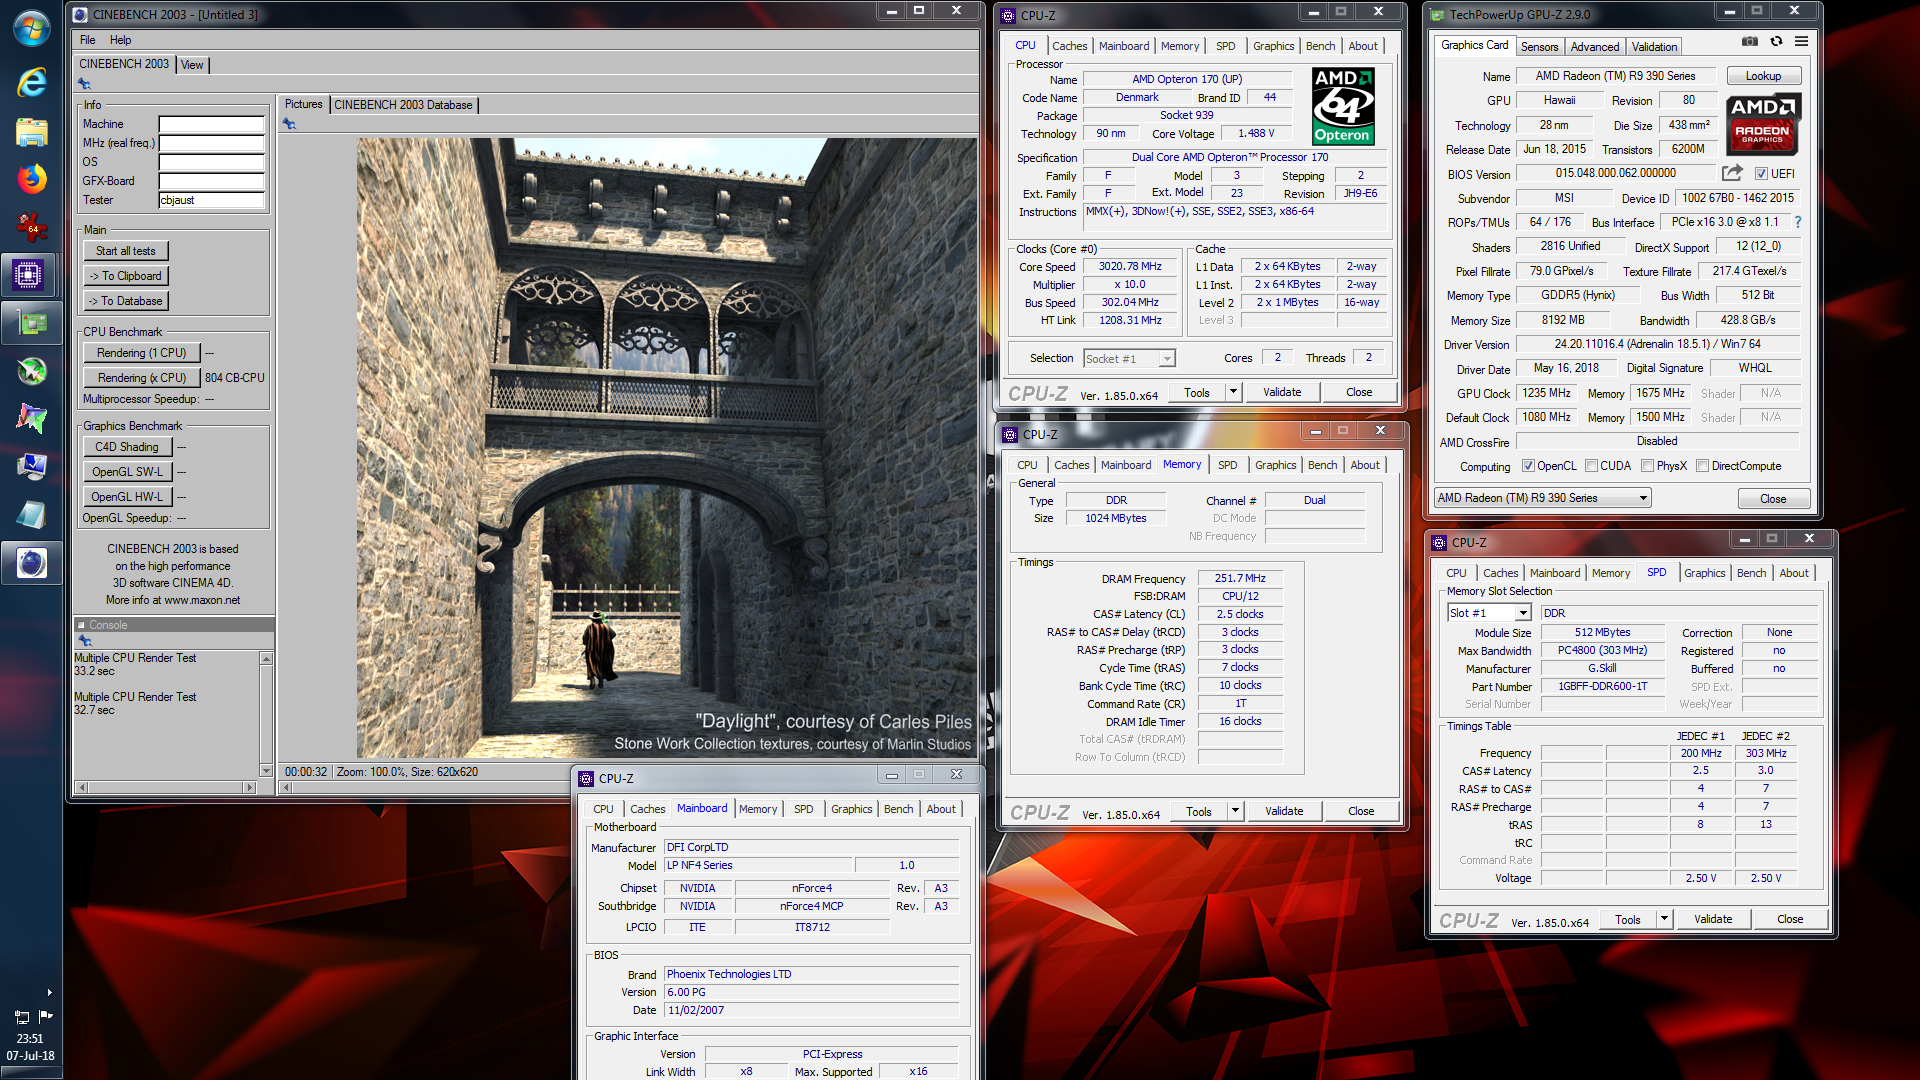Open Tools dropdown arrow in CPU-Z CPU window
Screen dimensions: 1920x1080
coord(1233,392)
